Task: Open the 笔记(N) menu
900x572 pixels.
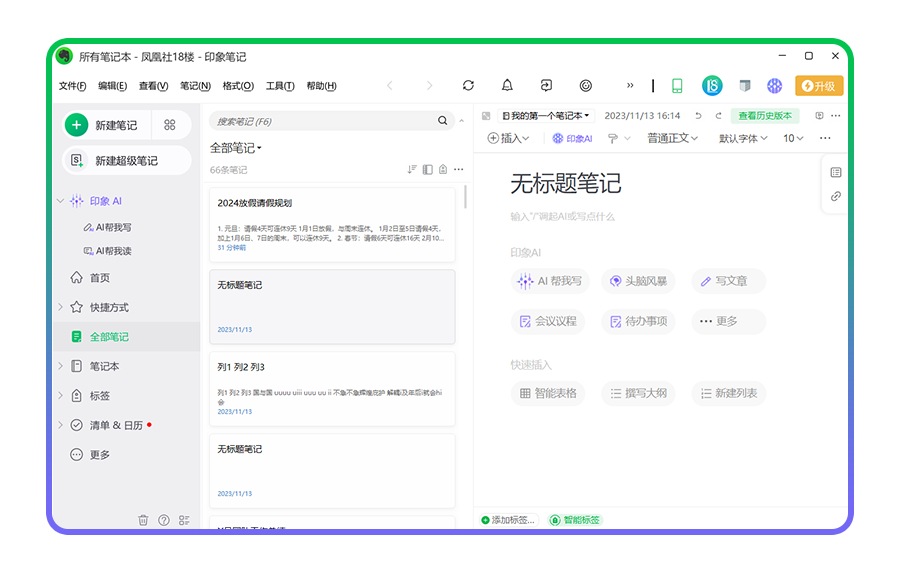Action: click(x=195, y=85)
